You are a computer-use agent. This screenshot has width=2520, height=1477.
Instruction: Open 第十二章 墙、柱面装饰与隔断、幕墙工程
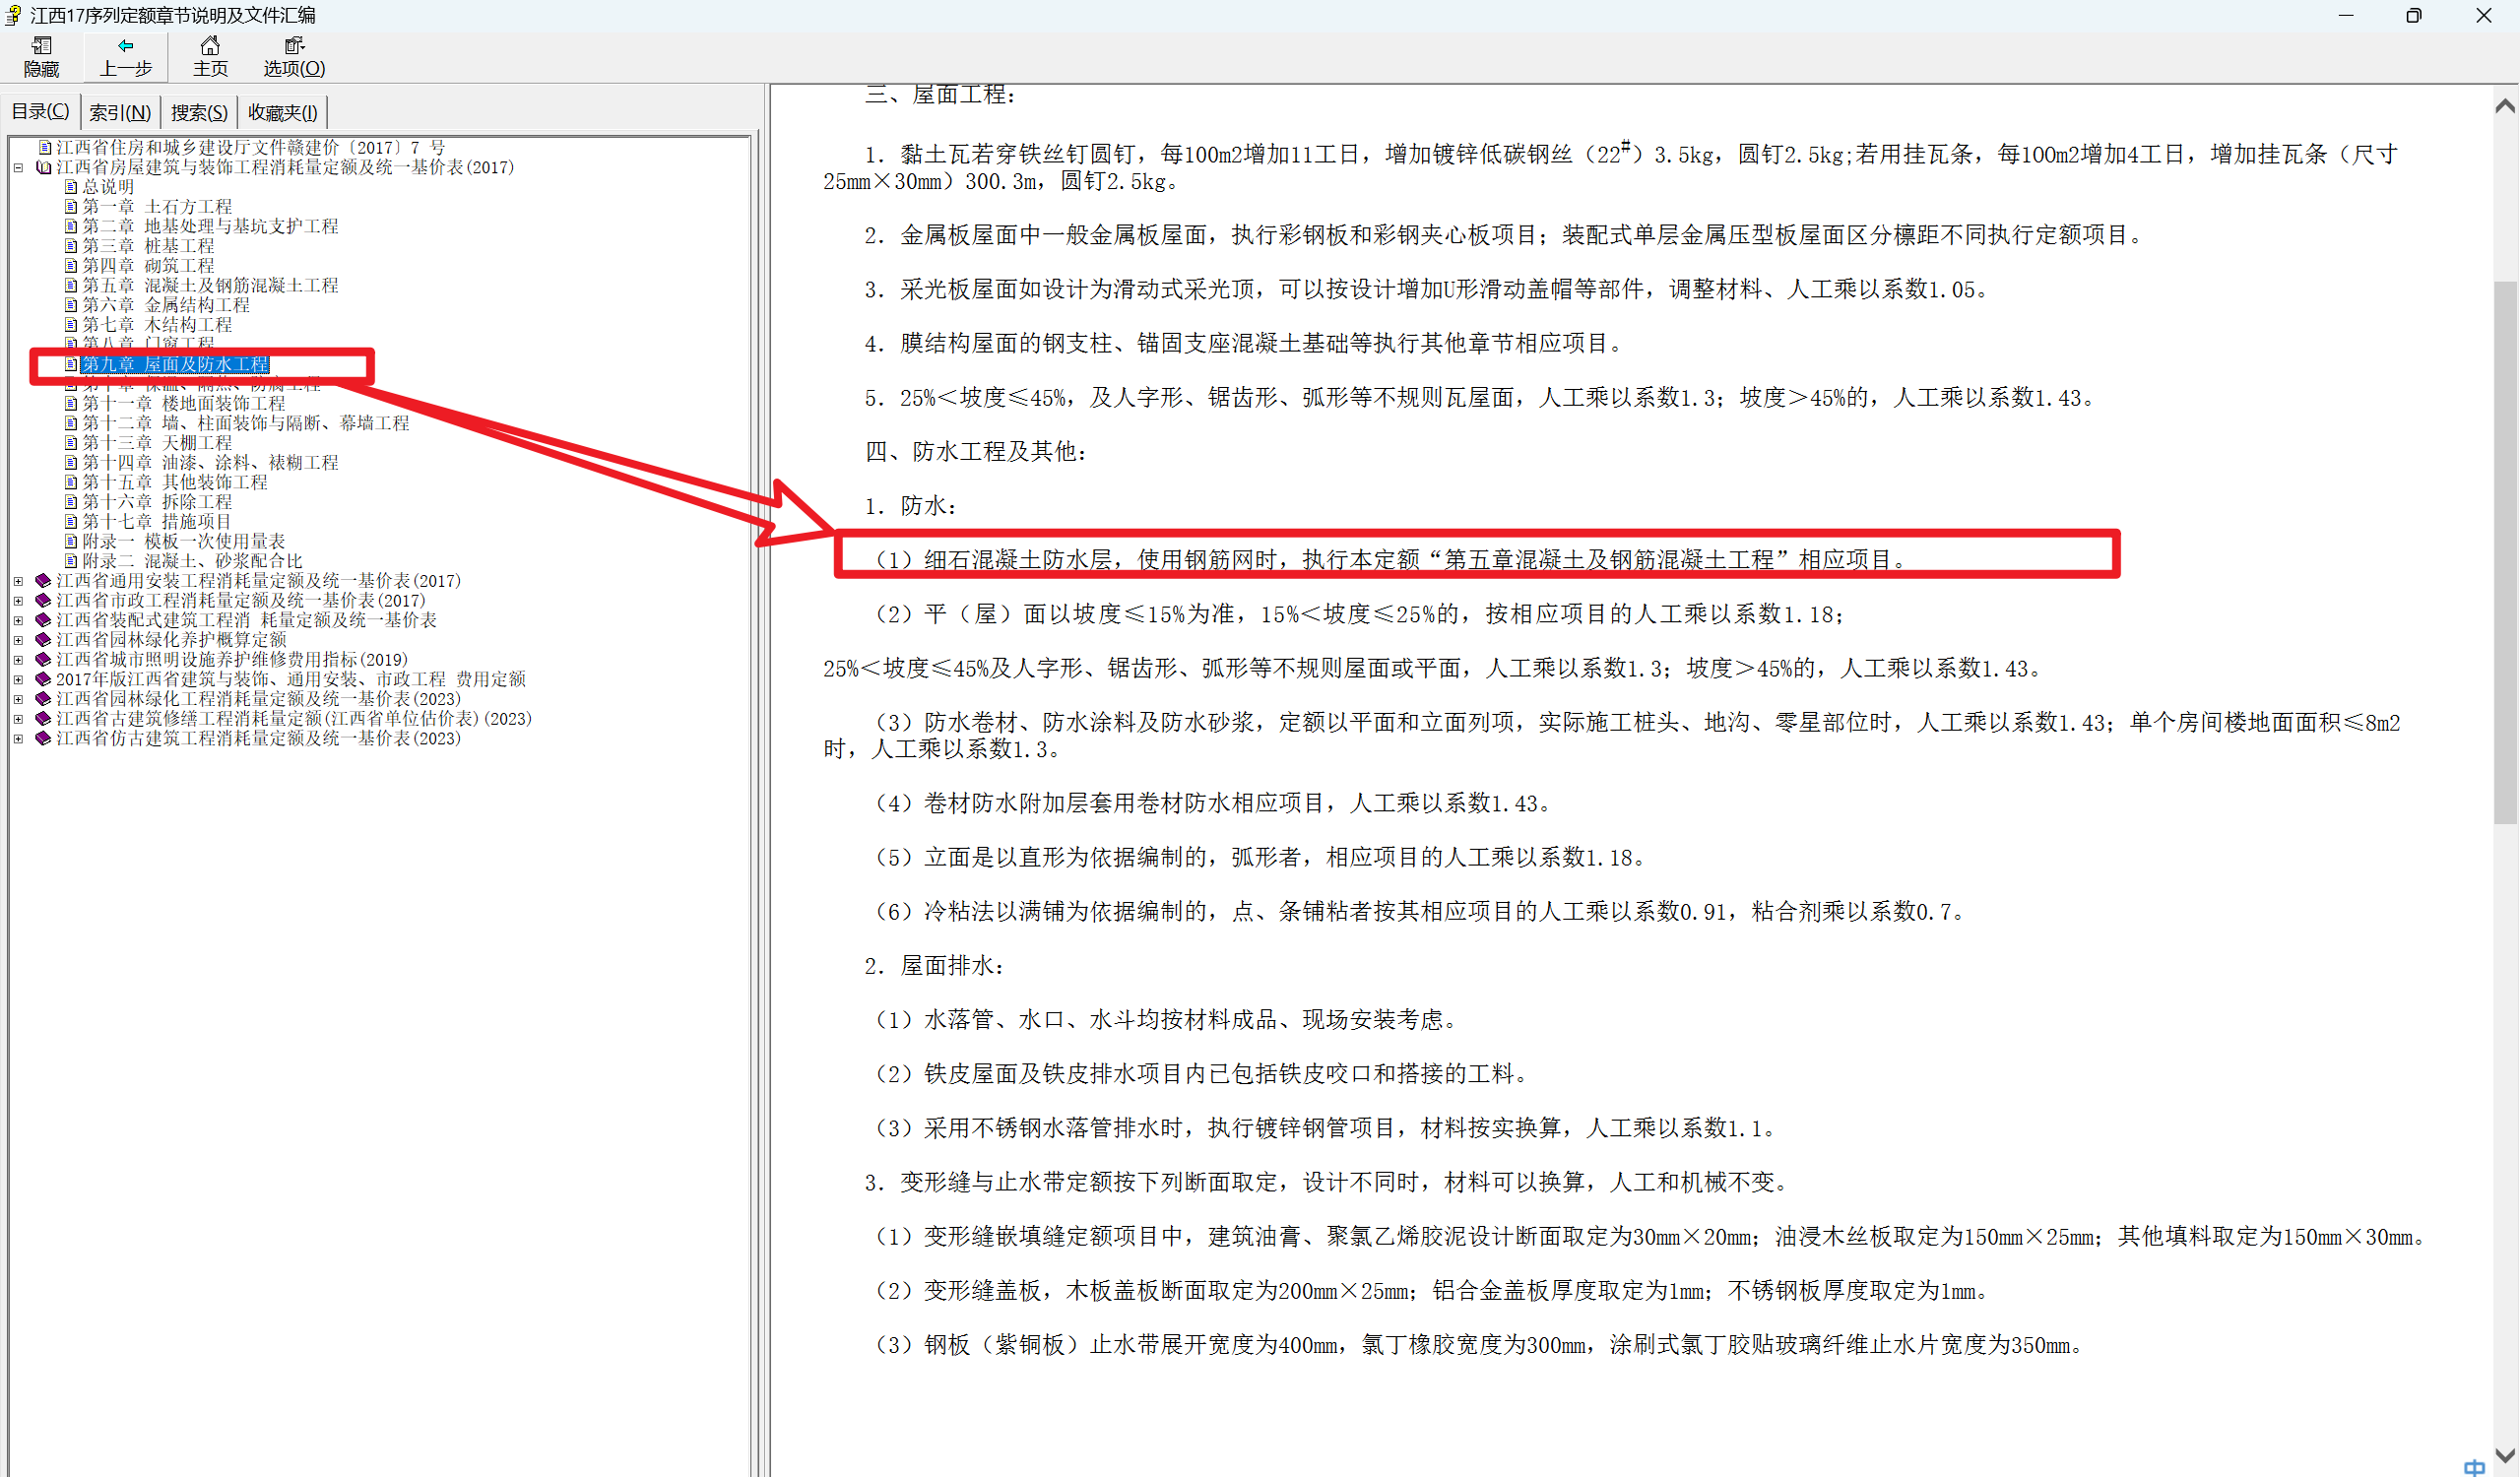pos(246,424)
